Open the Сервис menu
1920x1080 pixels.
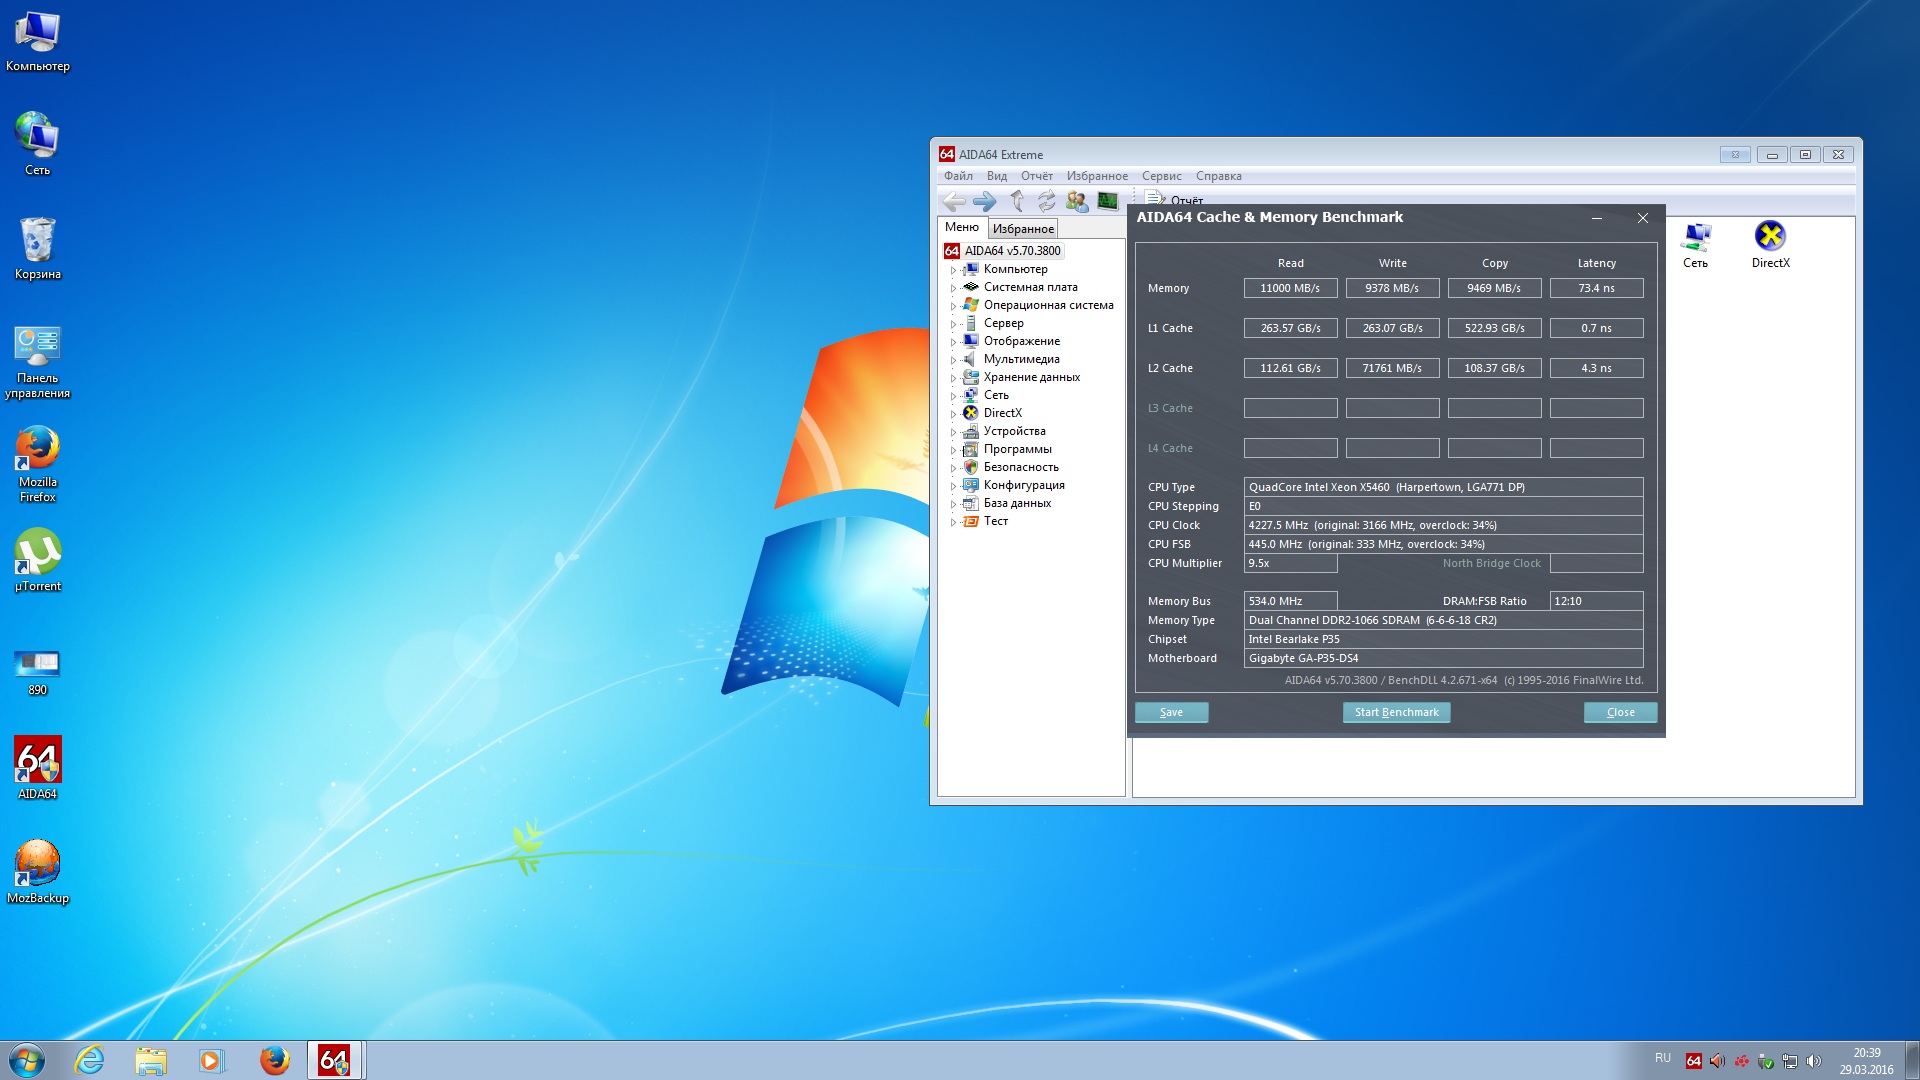[1161, 176]
